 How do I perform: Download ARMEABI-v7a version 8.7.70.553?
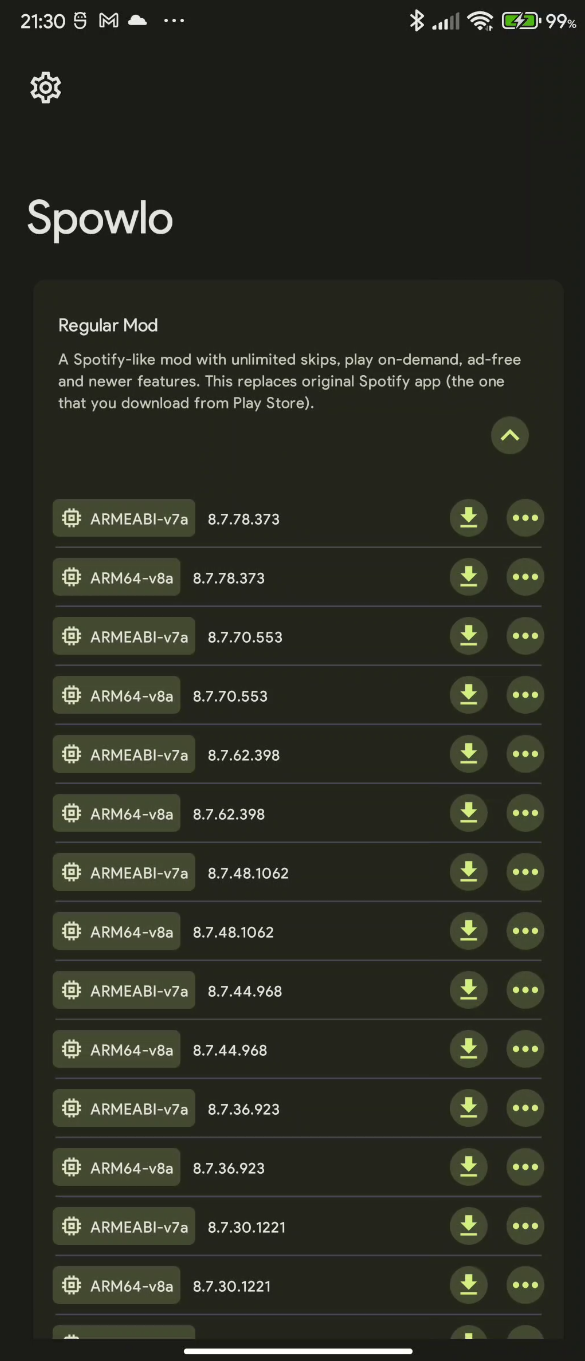click(468, 636)
